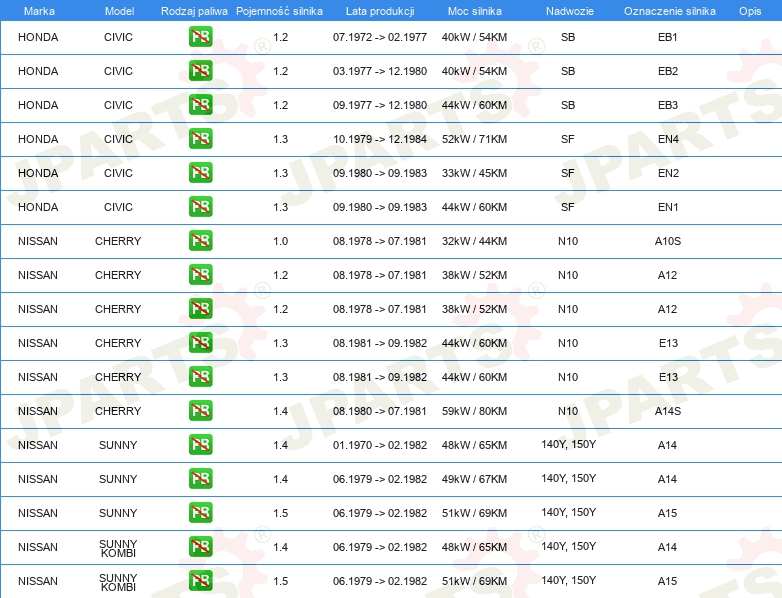The height and width of the screenshot is (598, 782).
Task: Click 140Y, 150Y in the 49kW row
Action: click(x=569, y=478)
